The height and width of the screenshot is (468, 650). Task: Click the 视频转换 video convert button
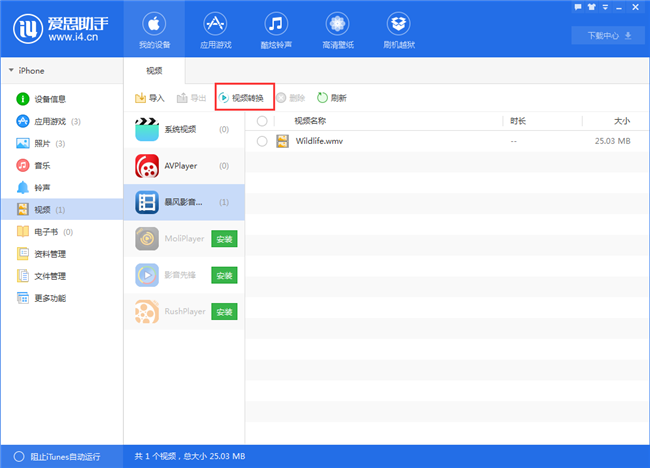pos(241,98)
